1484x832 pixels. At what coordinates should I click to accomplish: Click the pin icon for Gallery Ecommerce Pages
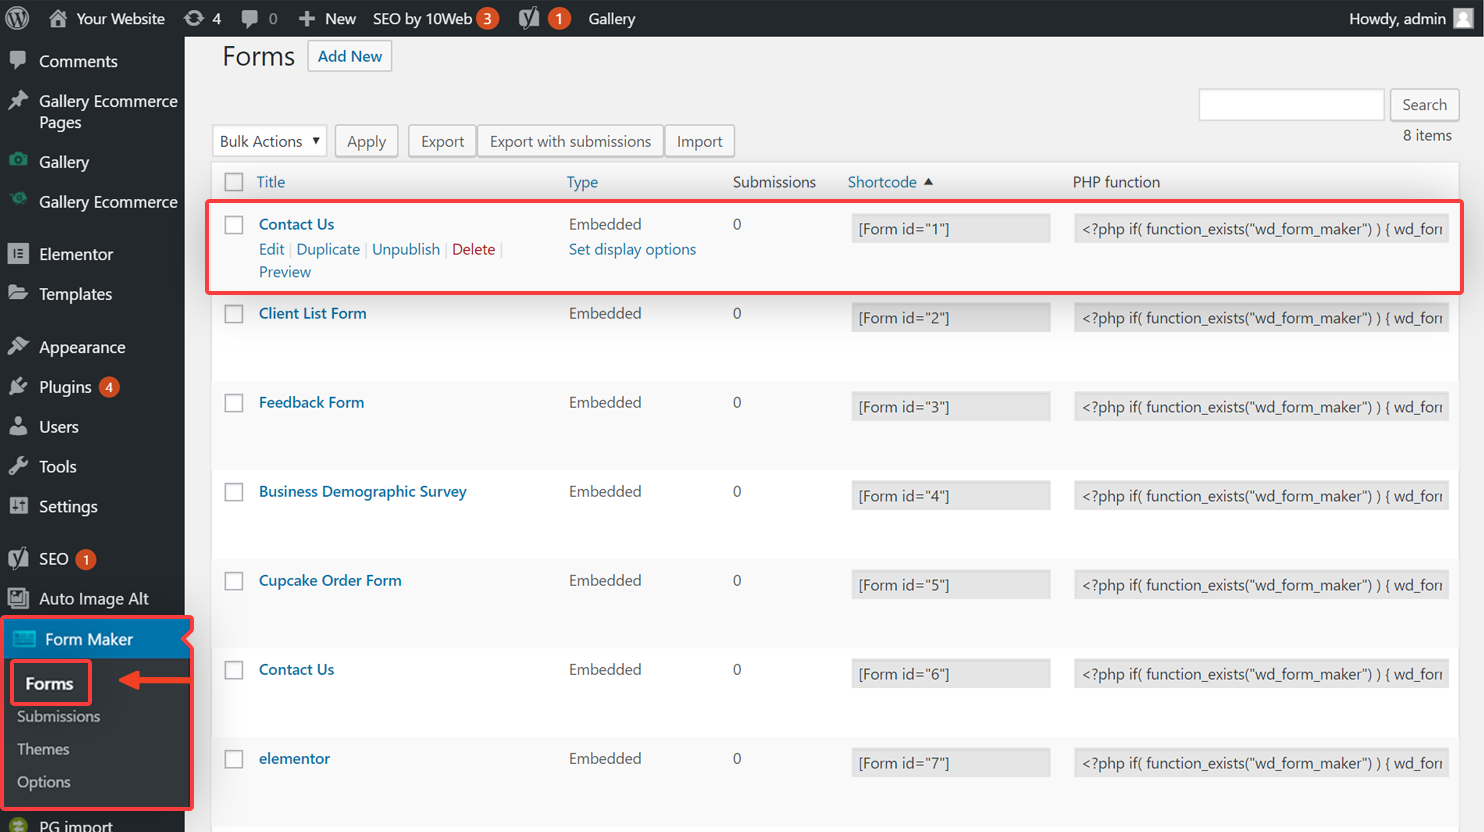[x=18, y=101]
